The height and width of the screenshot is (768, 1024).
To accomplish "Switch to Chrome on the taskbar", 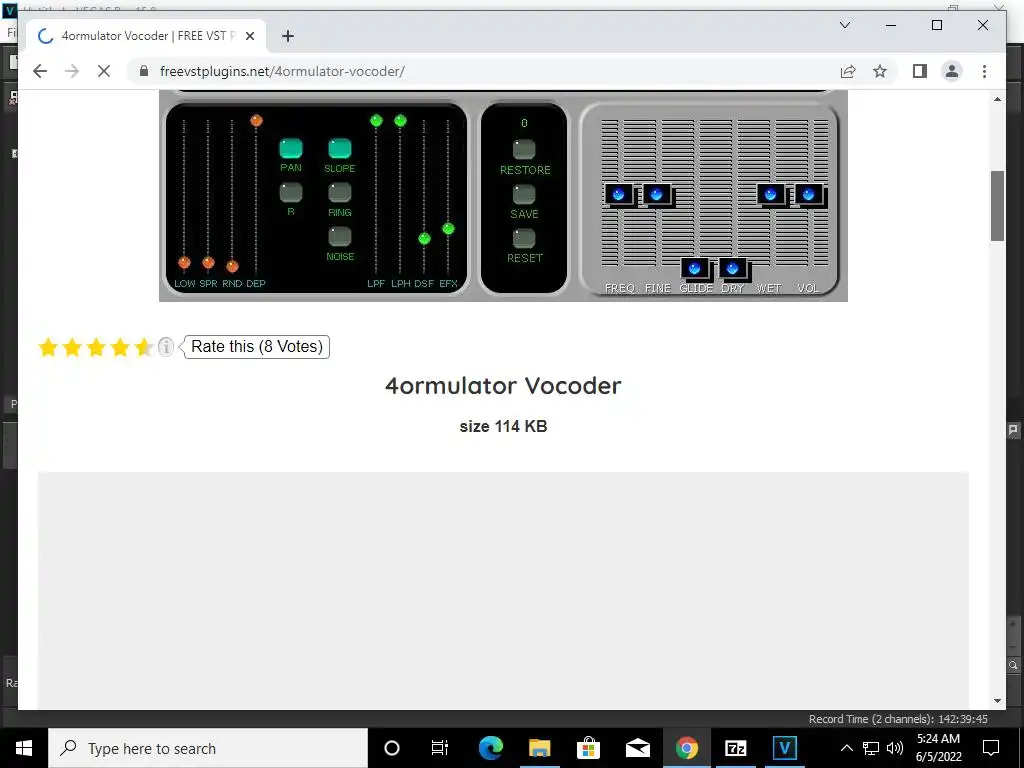I will pyautogui.click(x=686, y=748).
